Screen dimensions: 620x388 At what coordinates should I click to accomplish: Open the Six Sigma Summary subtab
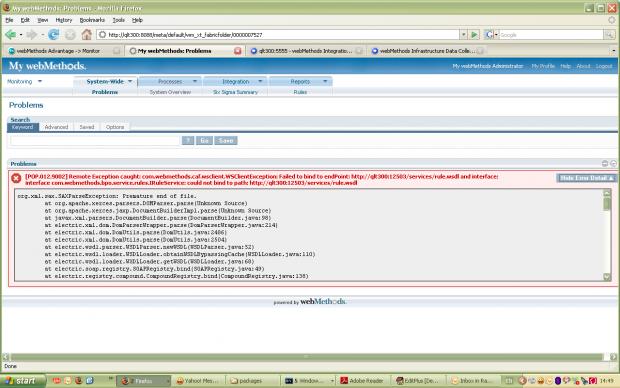point(235,92)
